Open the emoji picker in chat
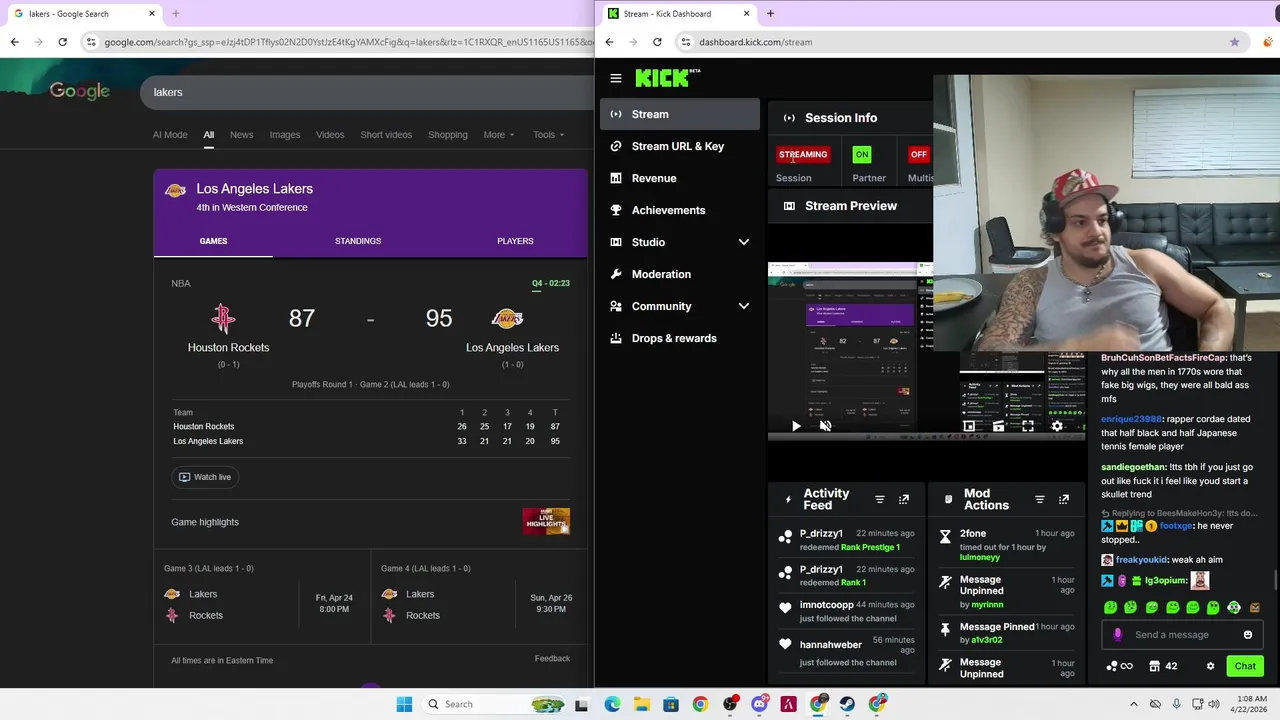 coord(1247,635)
